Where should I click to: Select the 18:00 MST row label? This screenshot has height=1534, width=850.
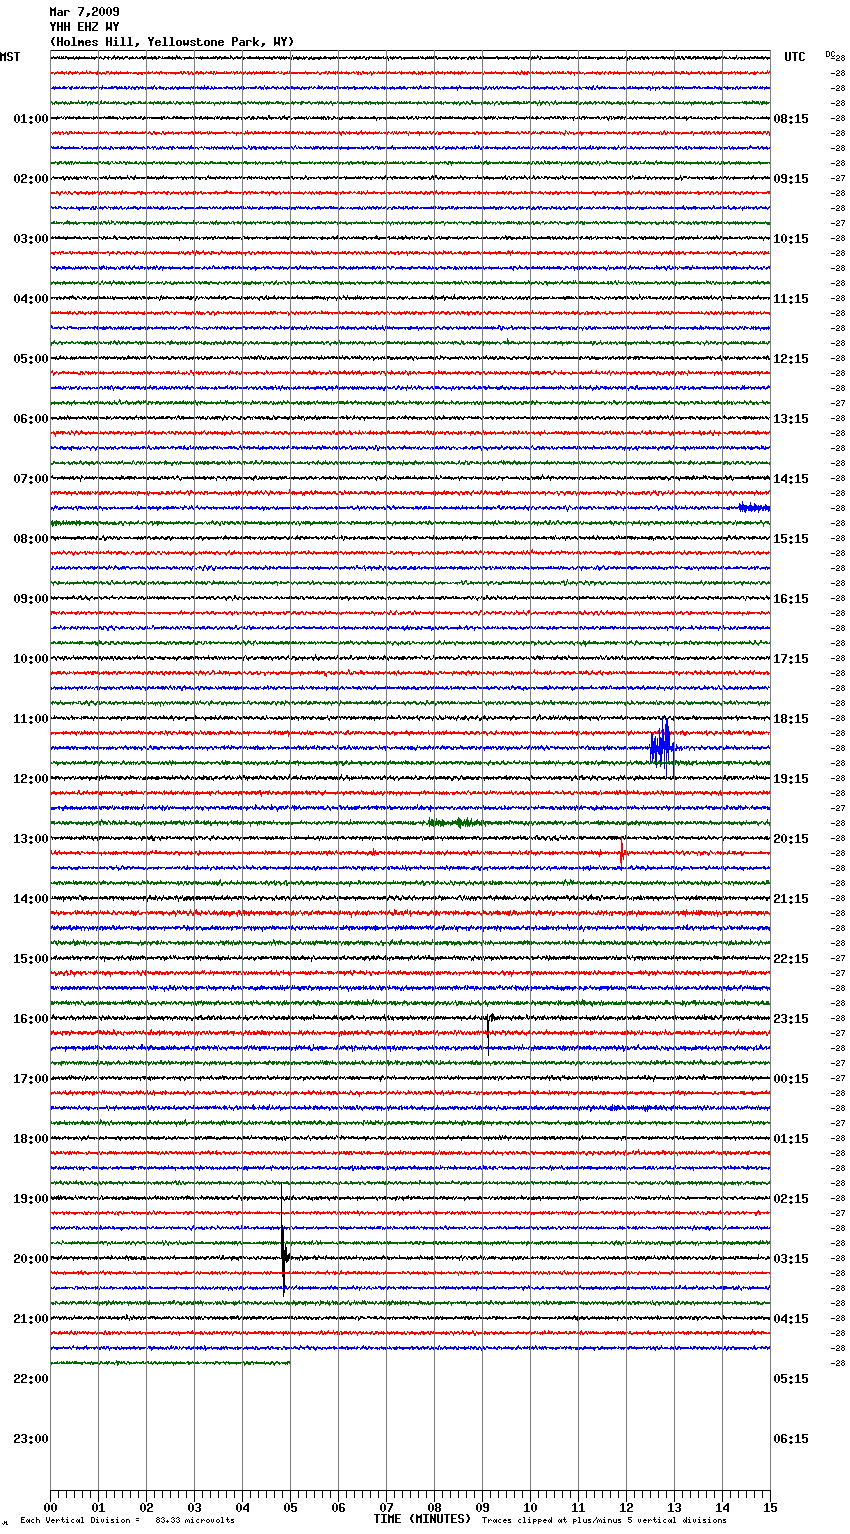click(x=31, y=1139)
